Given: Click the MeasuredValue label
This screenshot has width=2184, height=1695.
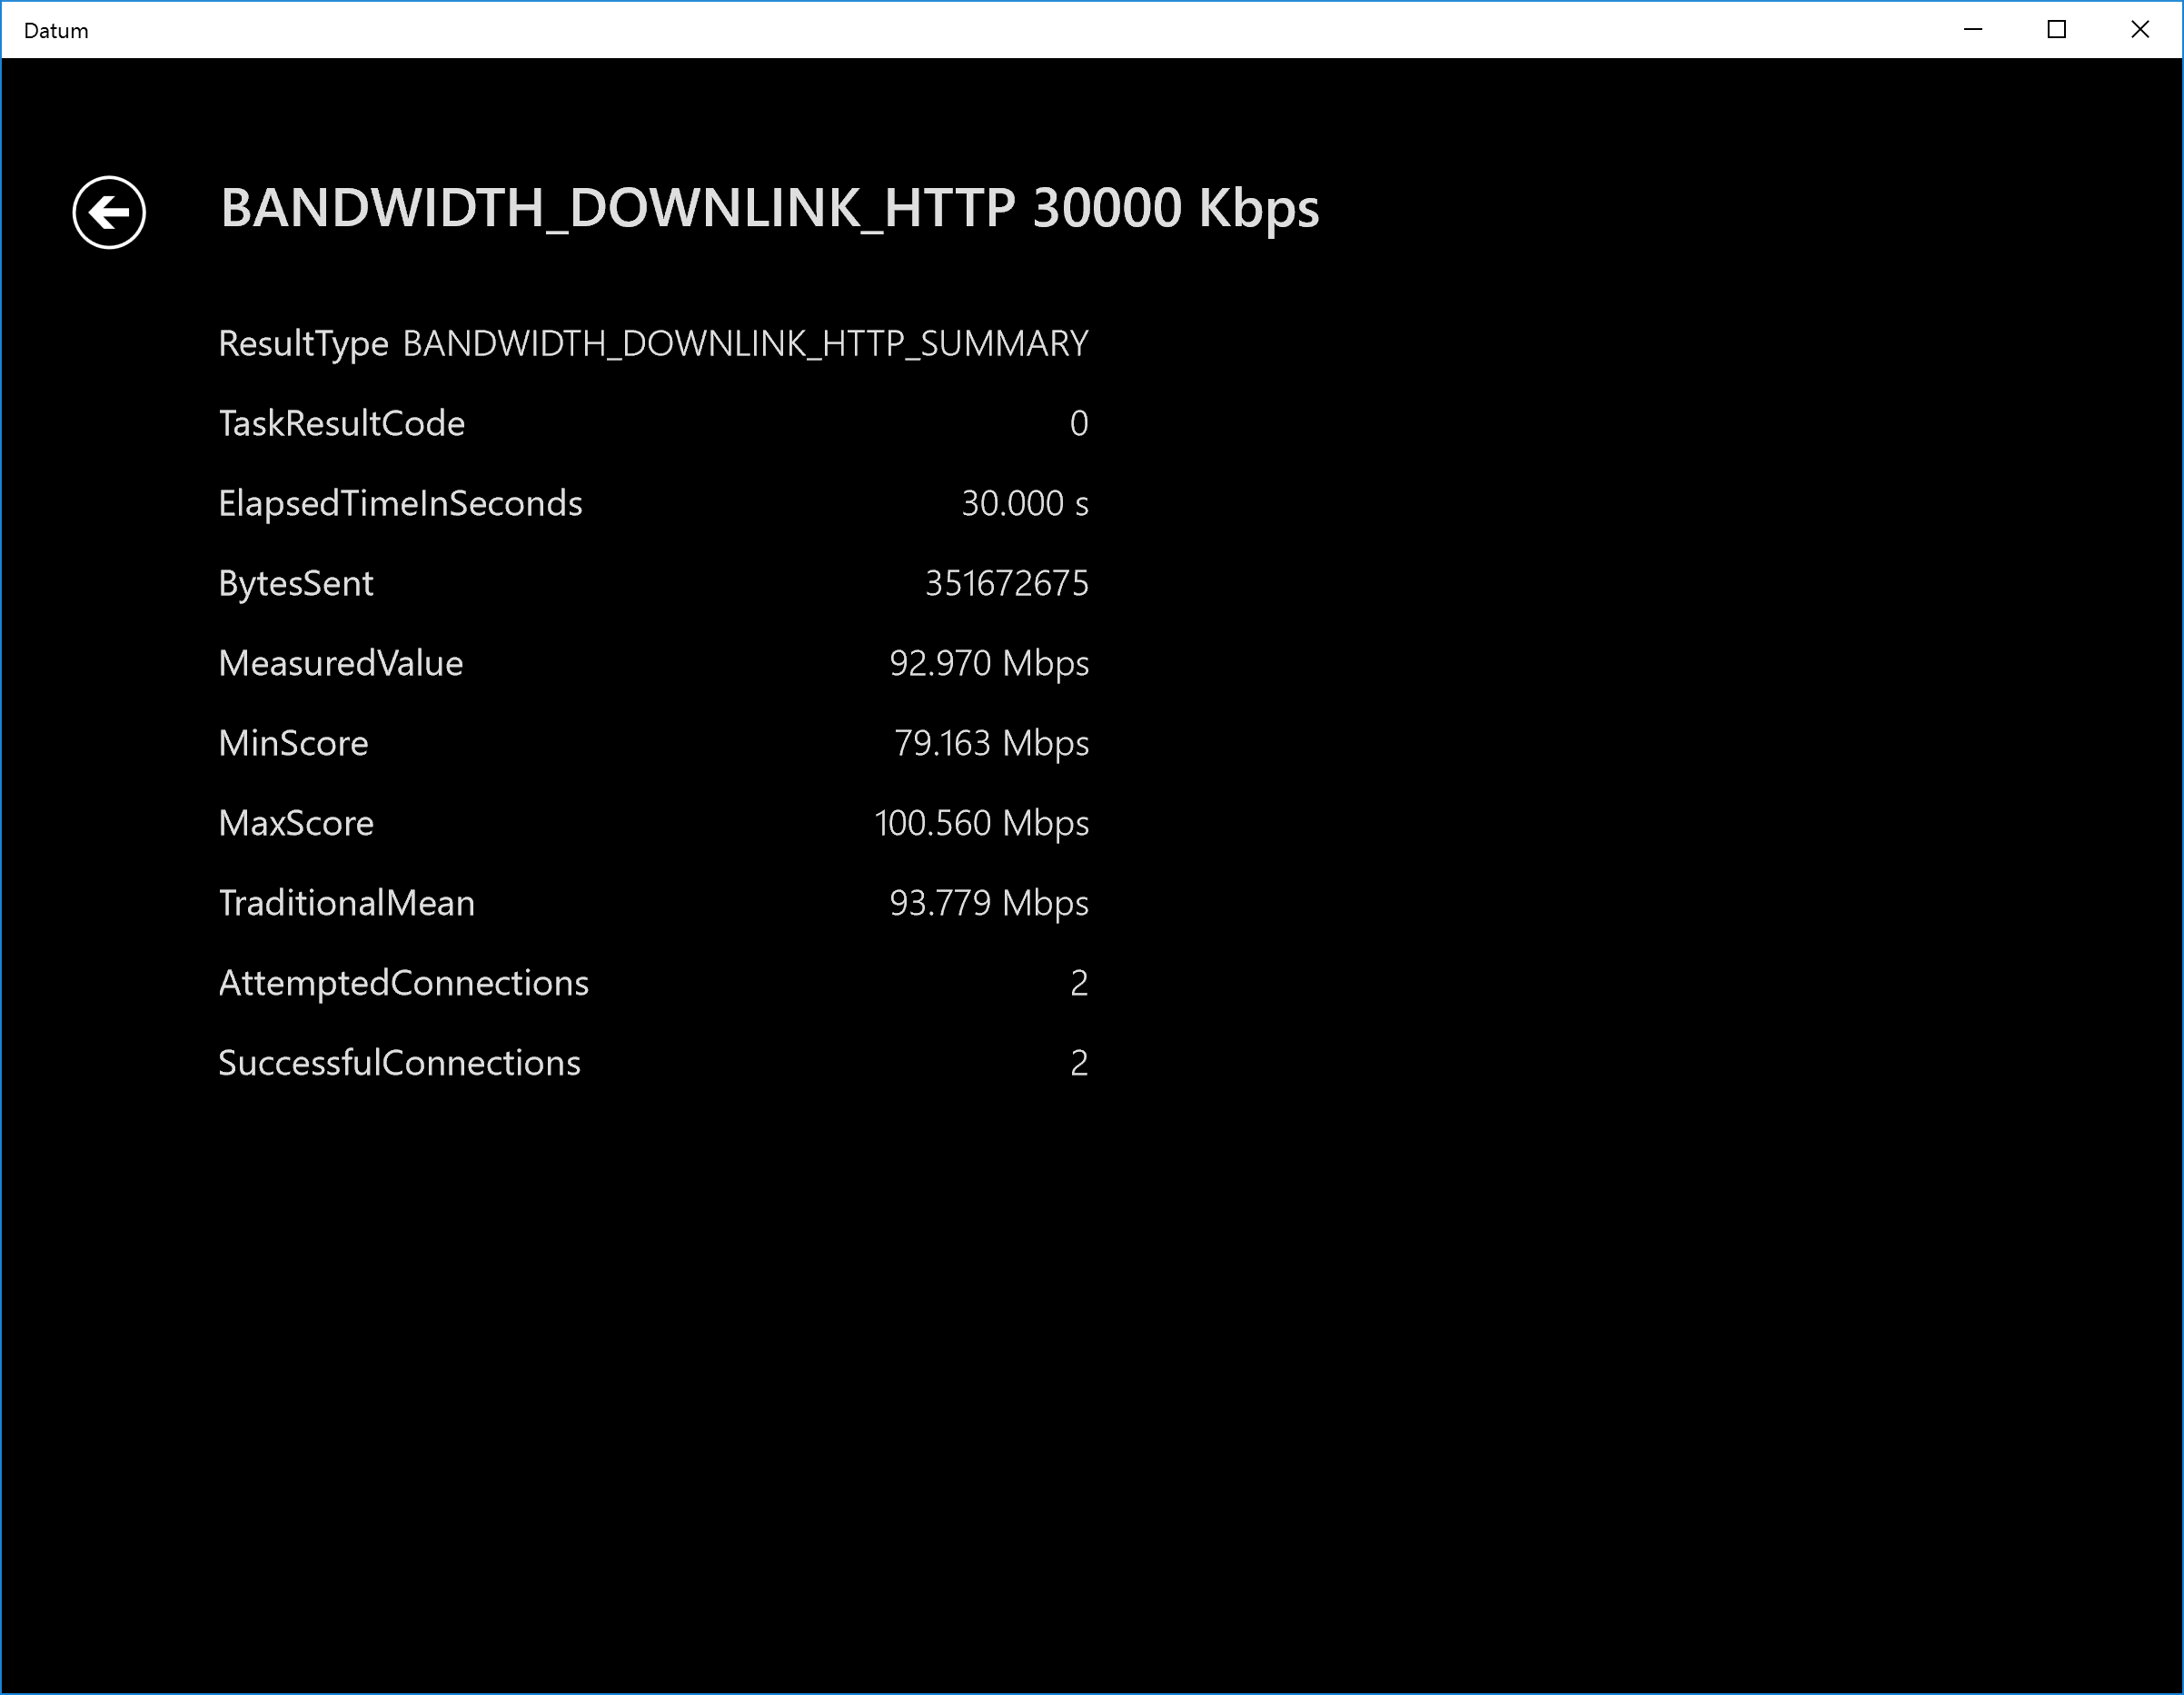Looking at the screenshot, I should (x=340, y=664).
